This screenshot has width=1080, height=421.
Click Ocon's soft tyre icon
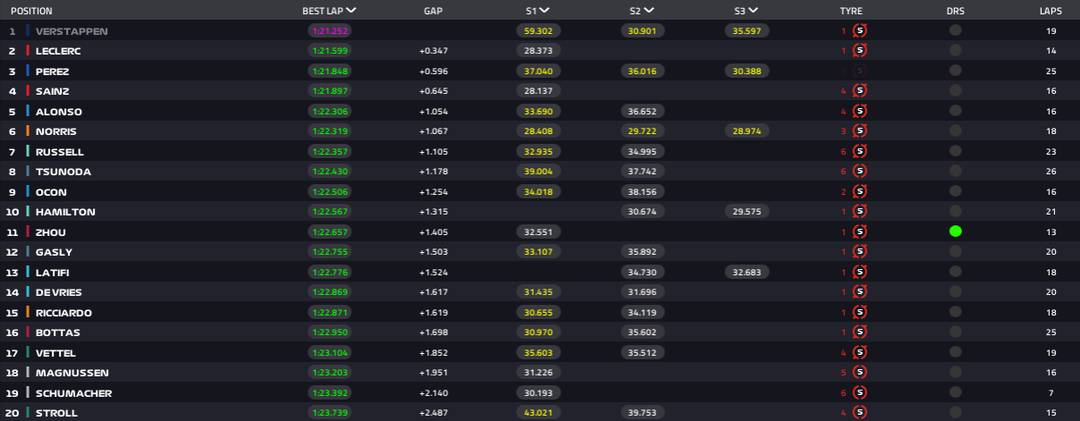click(860, 192)
